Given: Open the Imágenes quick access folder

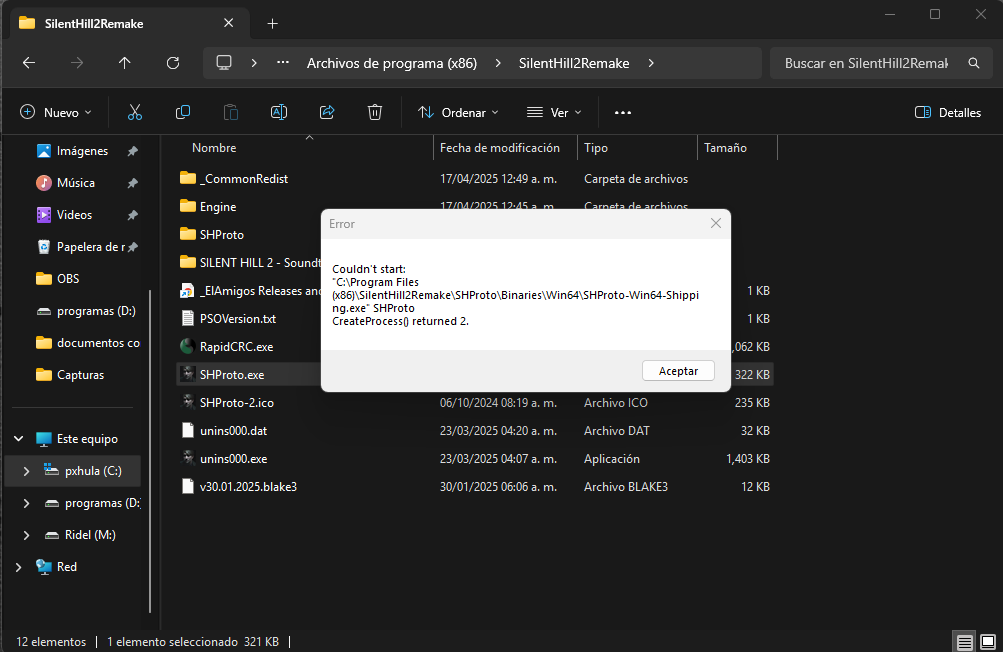Looking at the screenshot, I should (x=82, y=151).
